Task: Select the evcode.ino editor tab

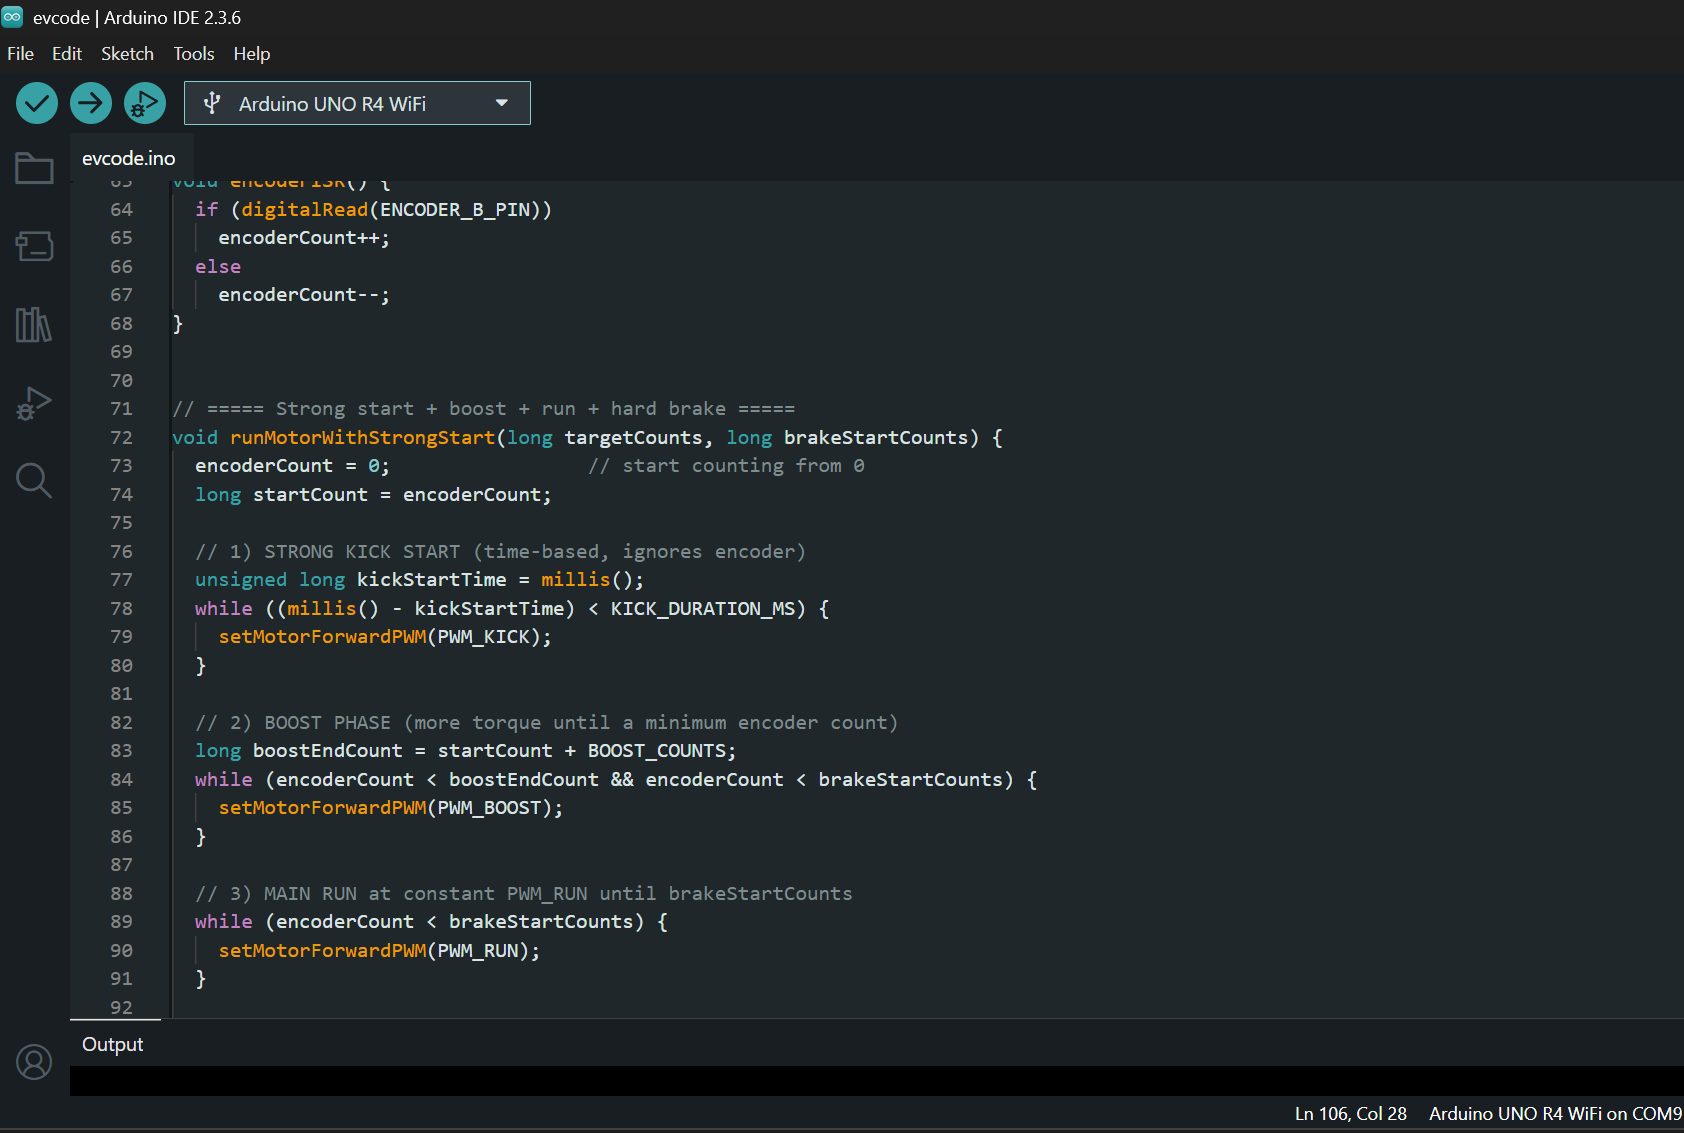Action: [x=129, y=158]
